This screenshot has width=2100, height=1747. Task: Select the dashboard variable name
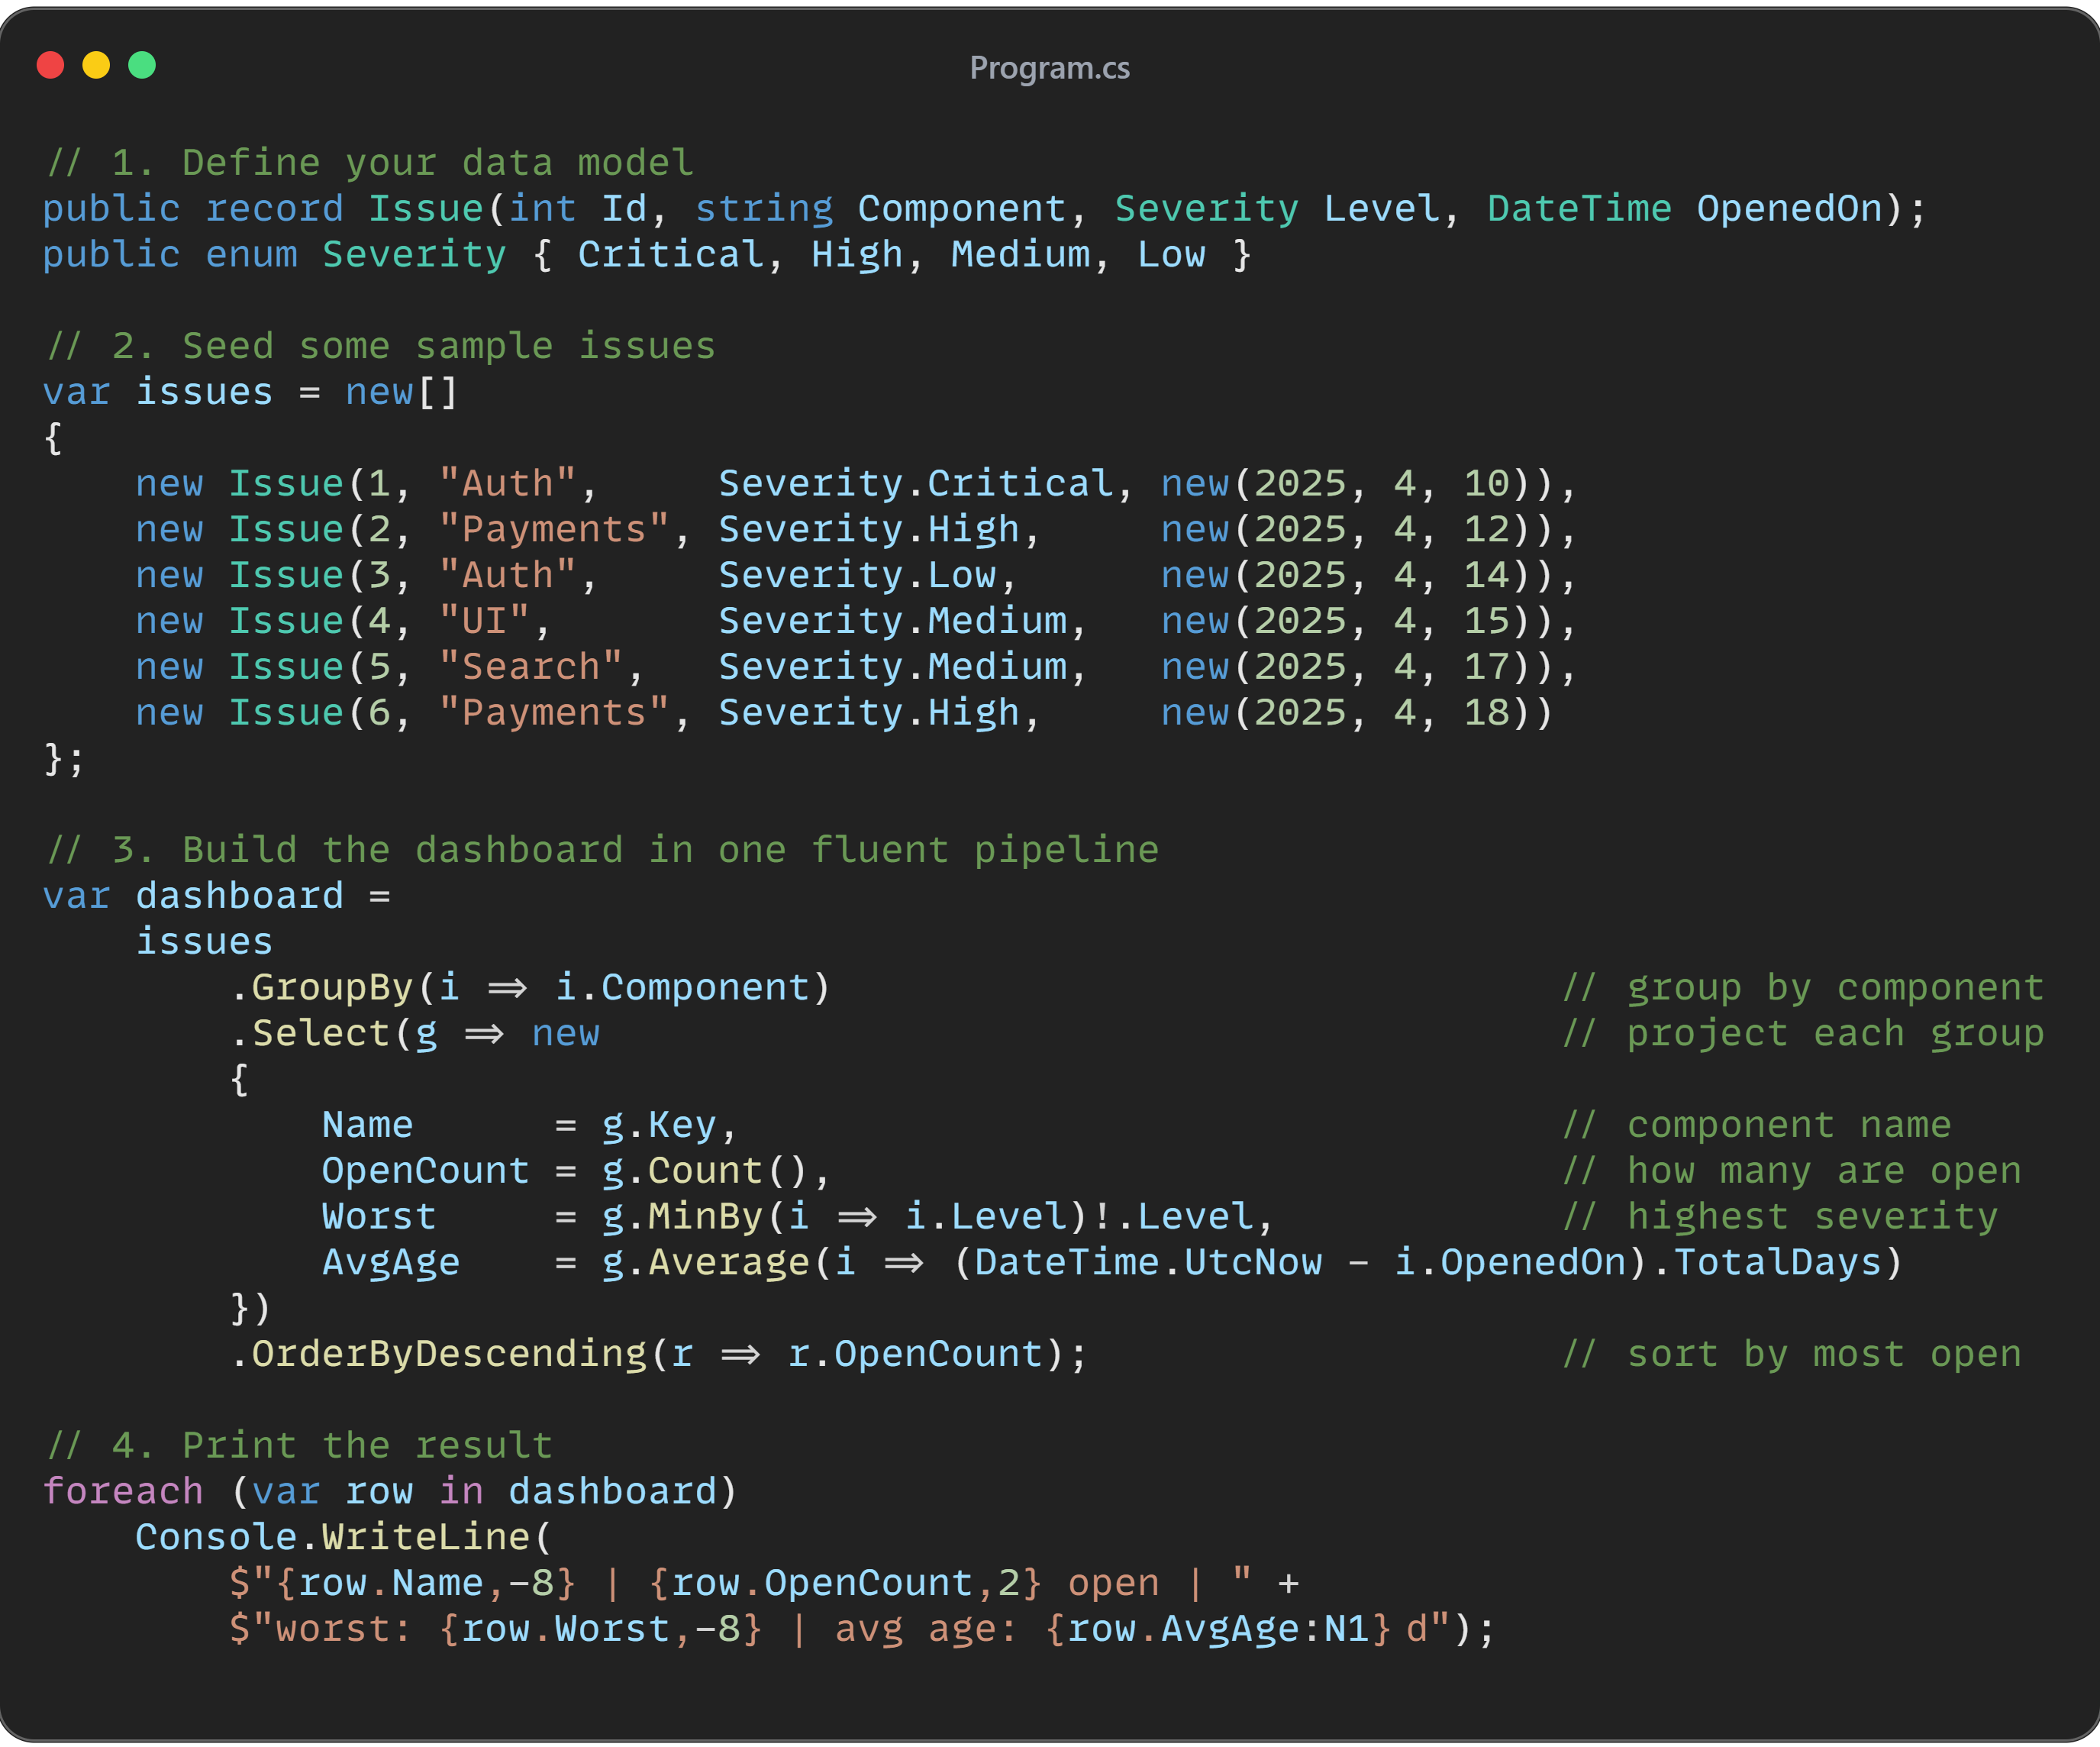[x=238, y=895]
